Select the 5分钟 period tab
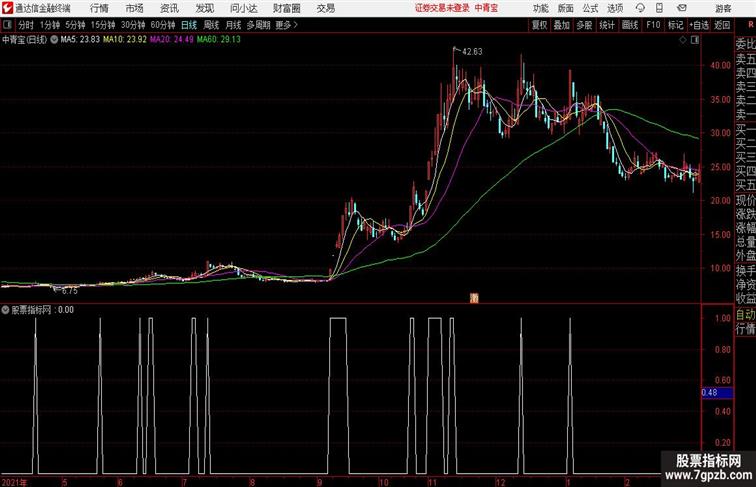This screenshot has width=756, height=487. coord(75,25)
